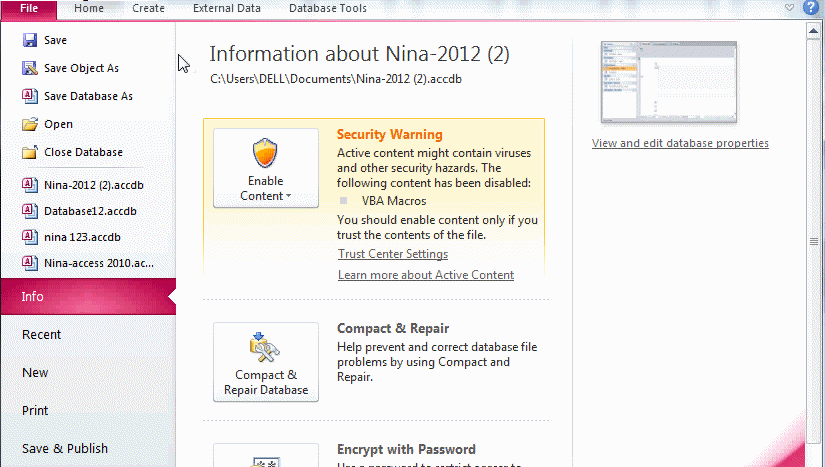Open Trust Center Settings link
This screenshot has height=467, width=825.
click(392, 254)
